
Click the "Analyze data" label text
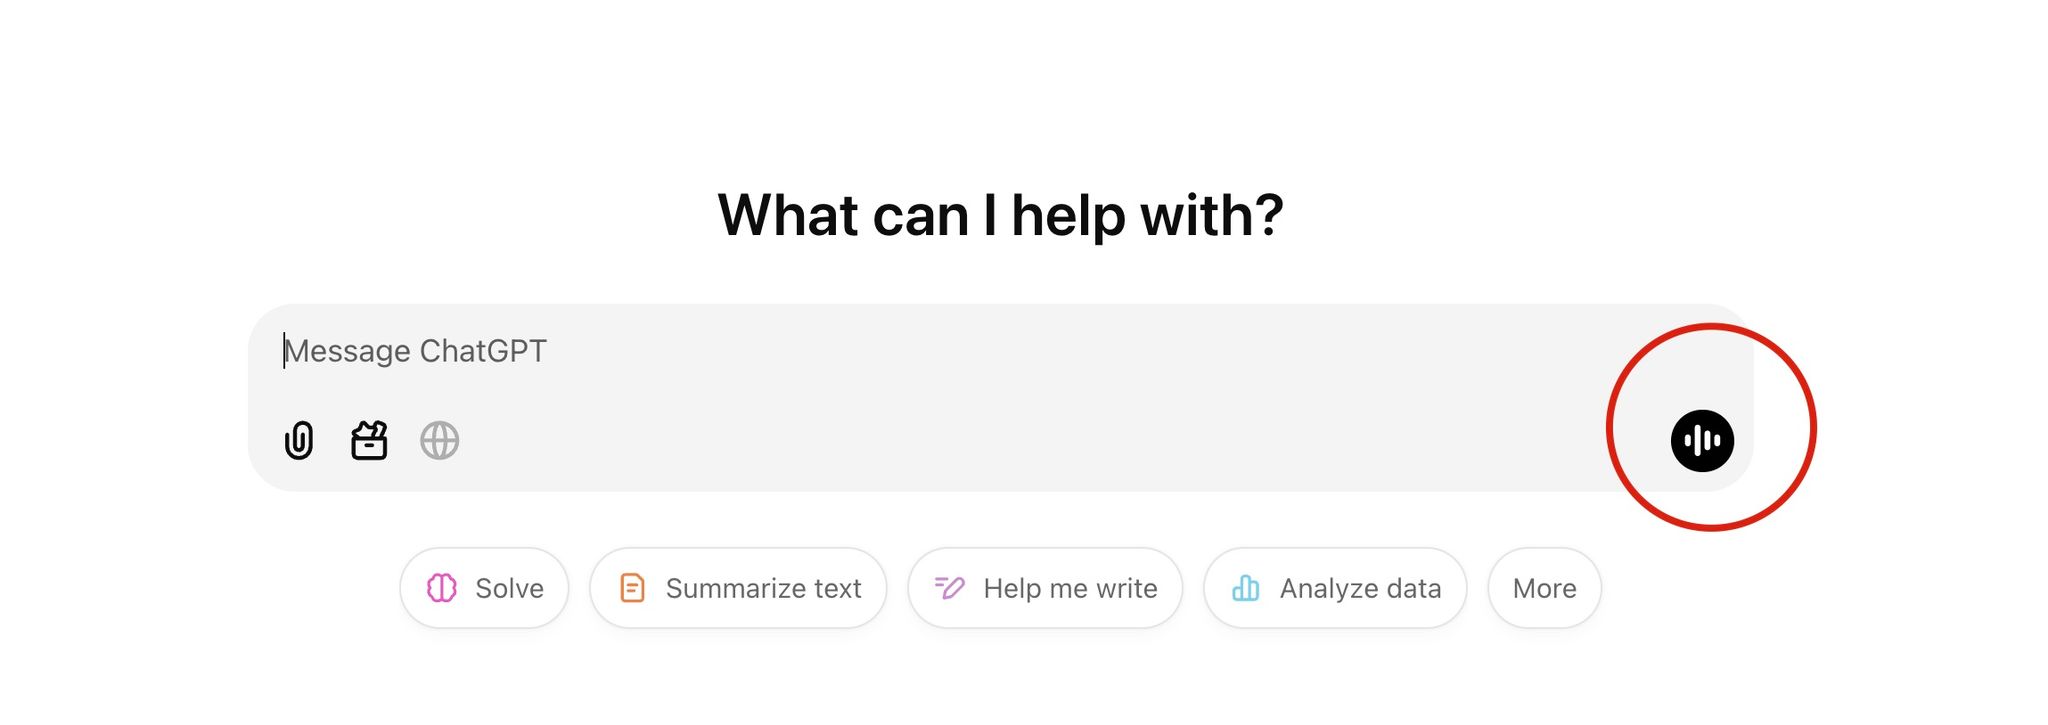(x=1360, y=588)
